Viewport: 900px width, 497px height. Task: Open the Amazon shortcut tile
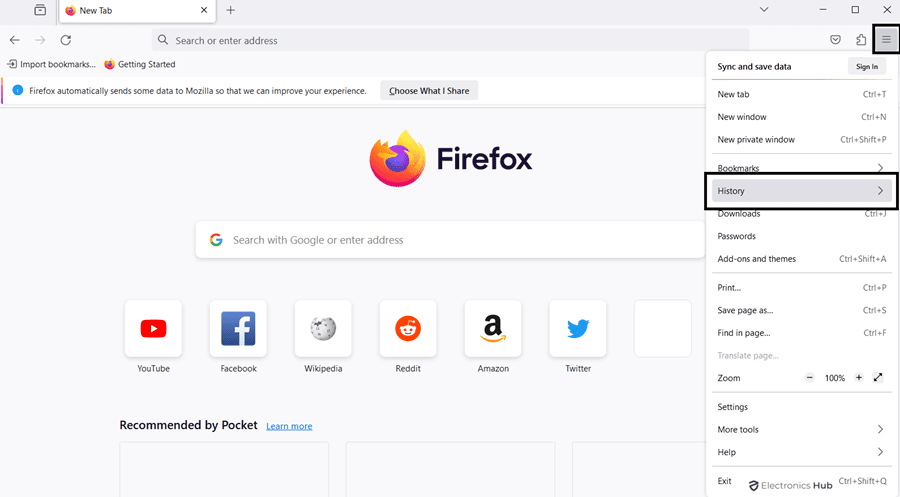pos(493,328)
